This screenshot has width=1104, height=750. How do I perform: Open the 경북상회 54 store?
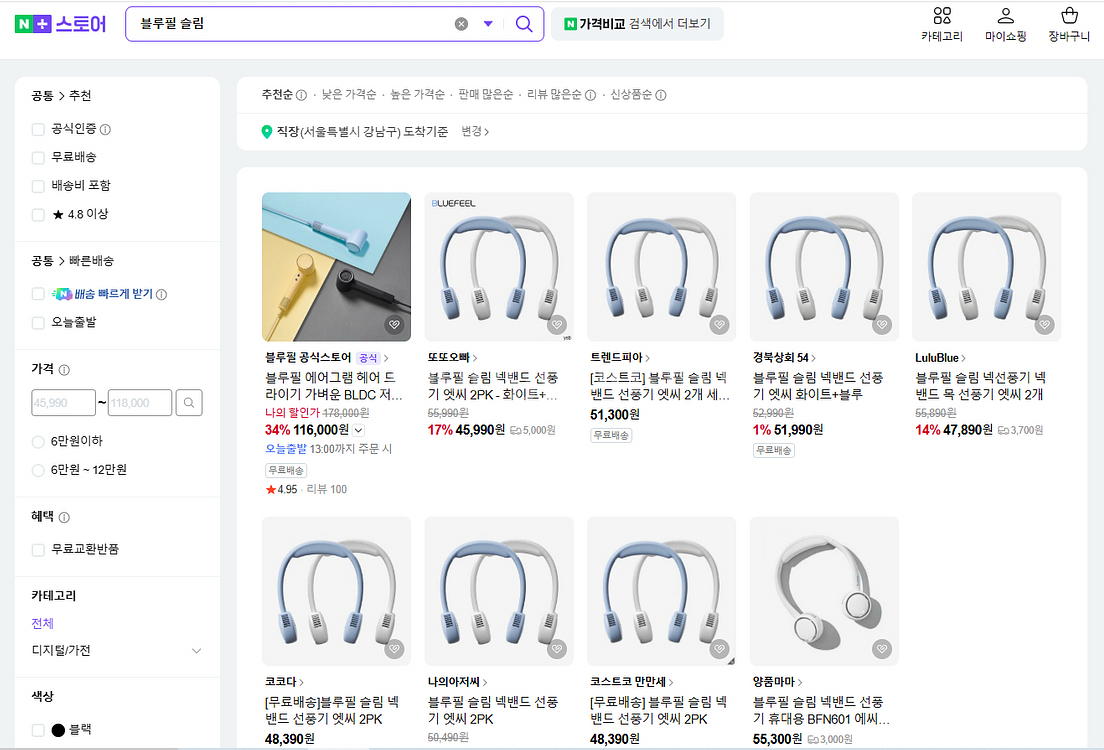click(784, 358)
